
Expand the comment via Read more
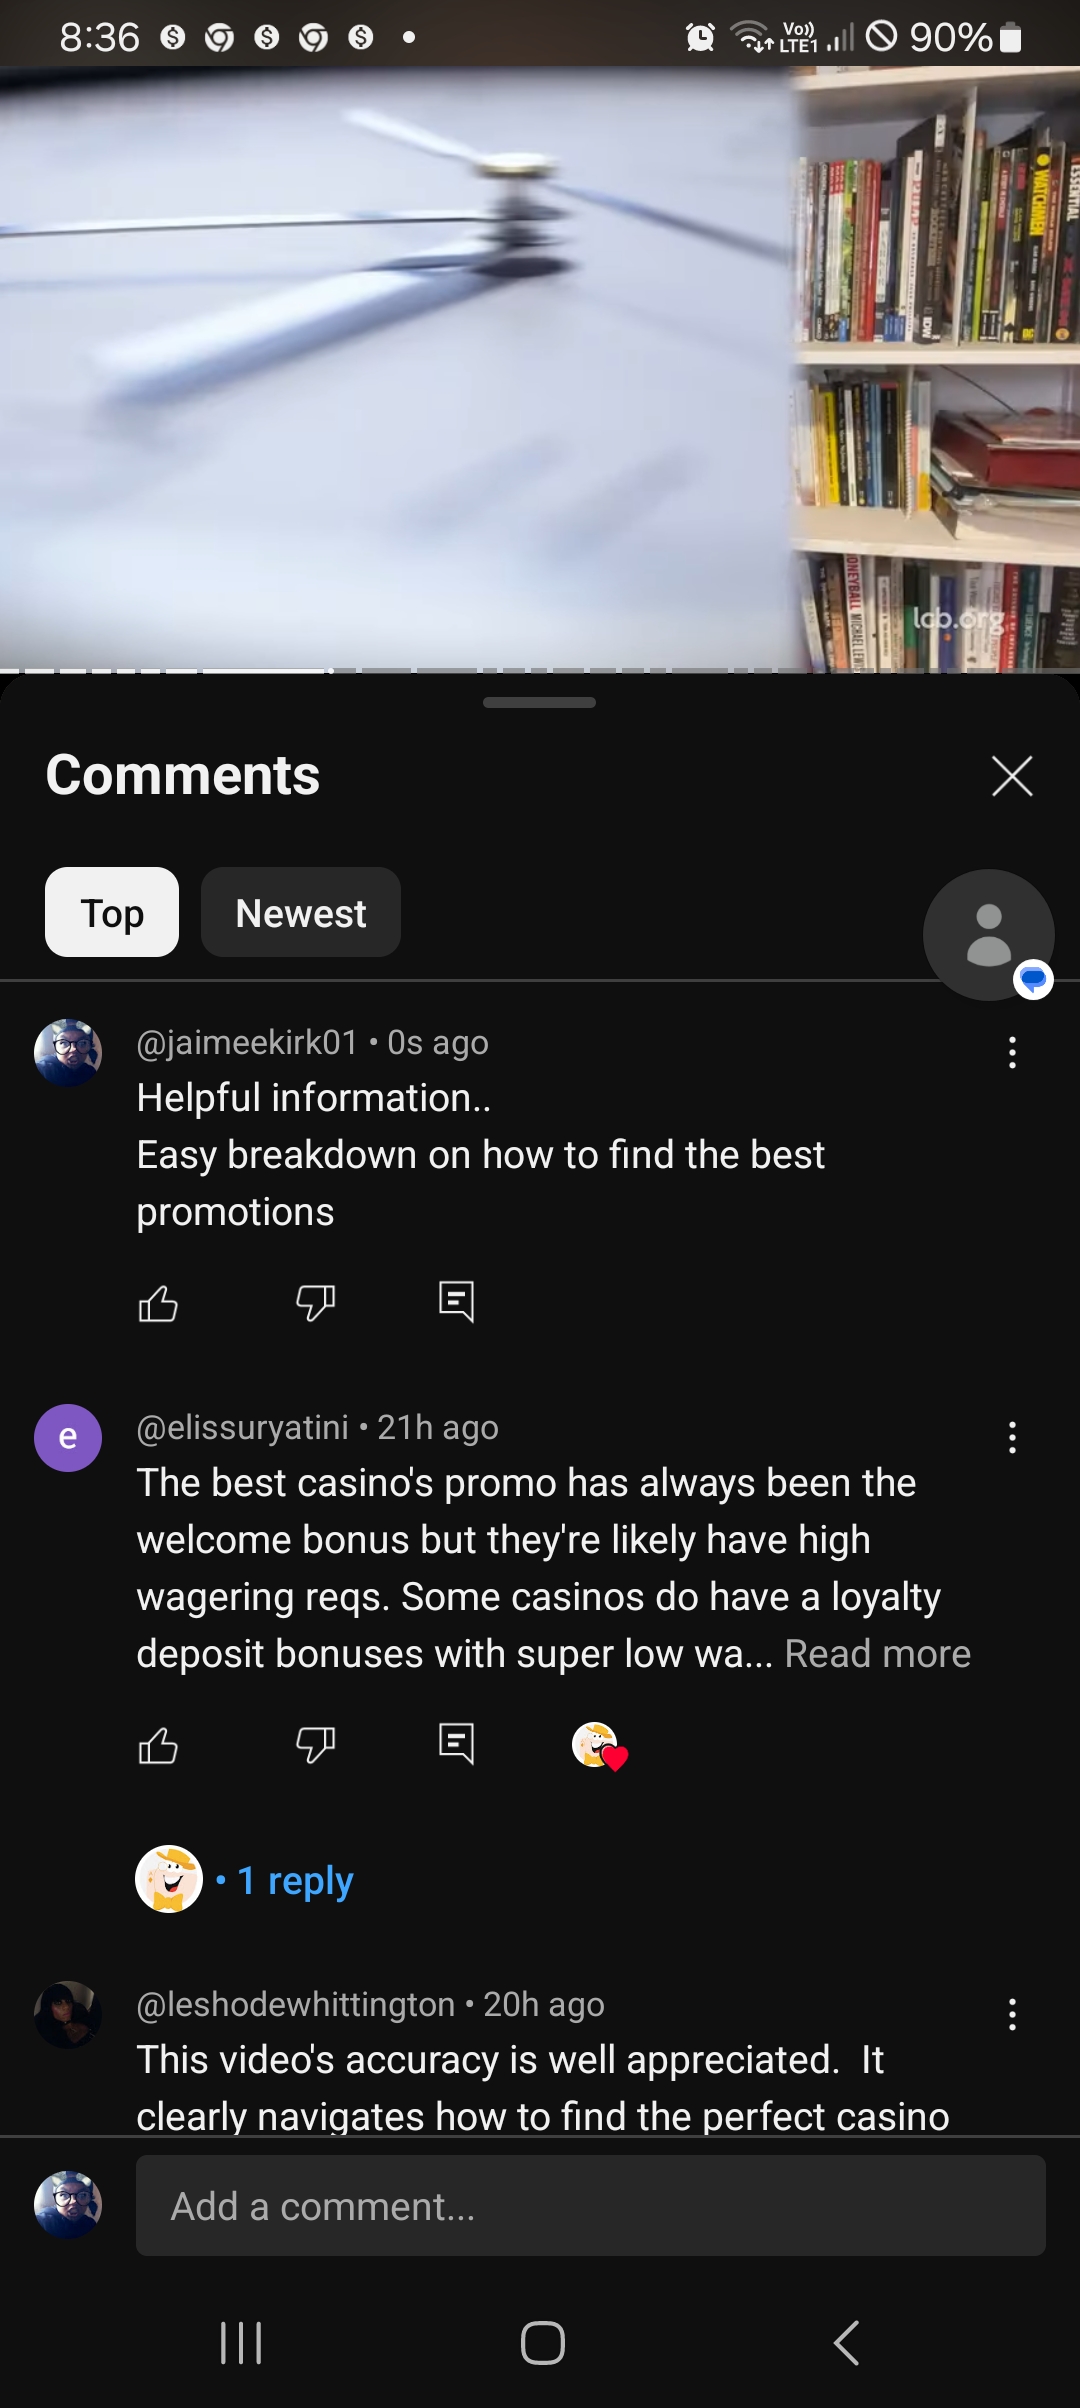point(877,1654)
